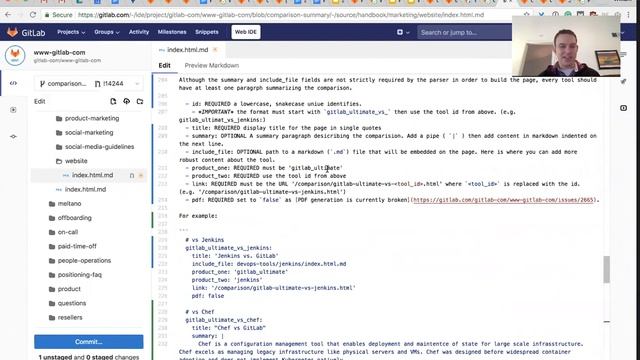Switch to the Edit tab
This screenshot has width=640, height=360.
tap(164, 65)
